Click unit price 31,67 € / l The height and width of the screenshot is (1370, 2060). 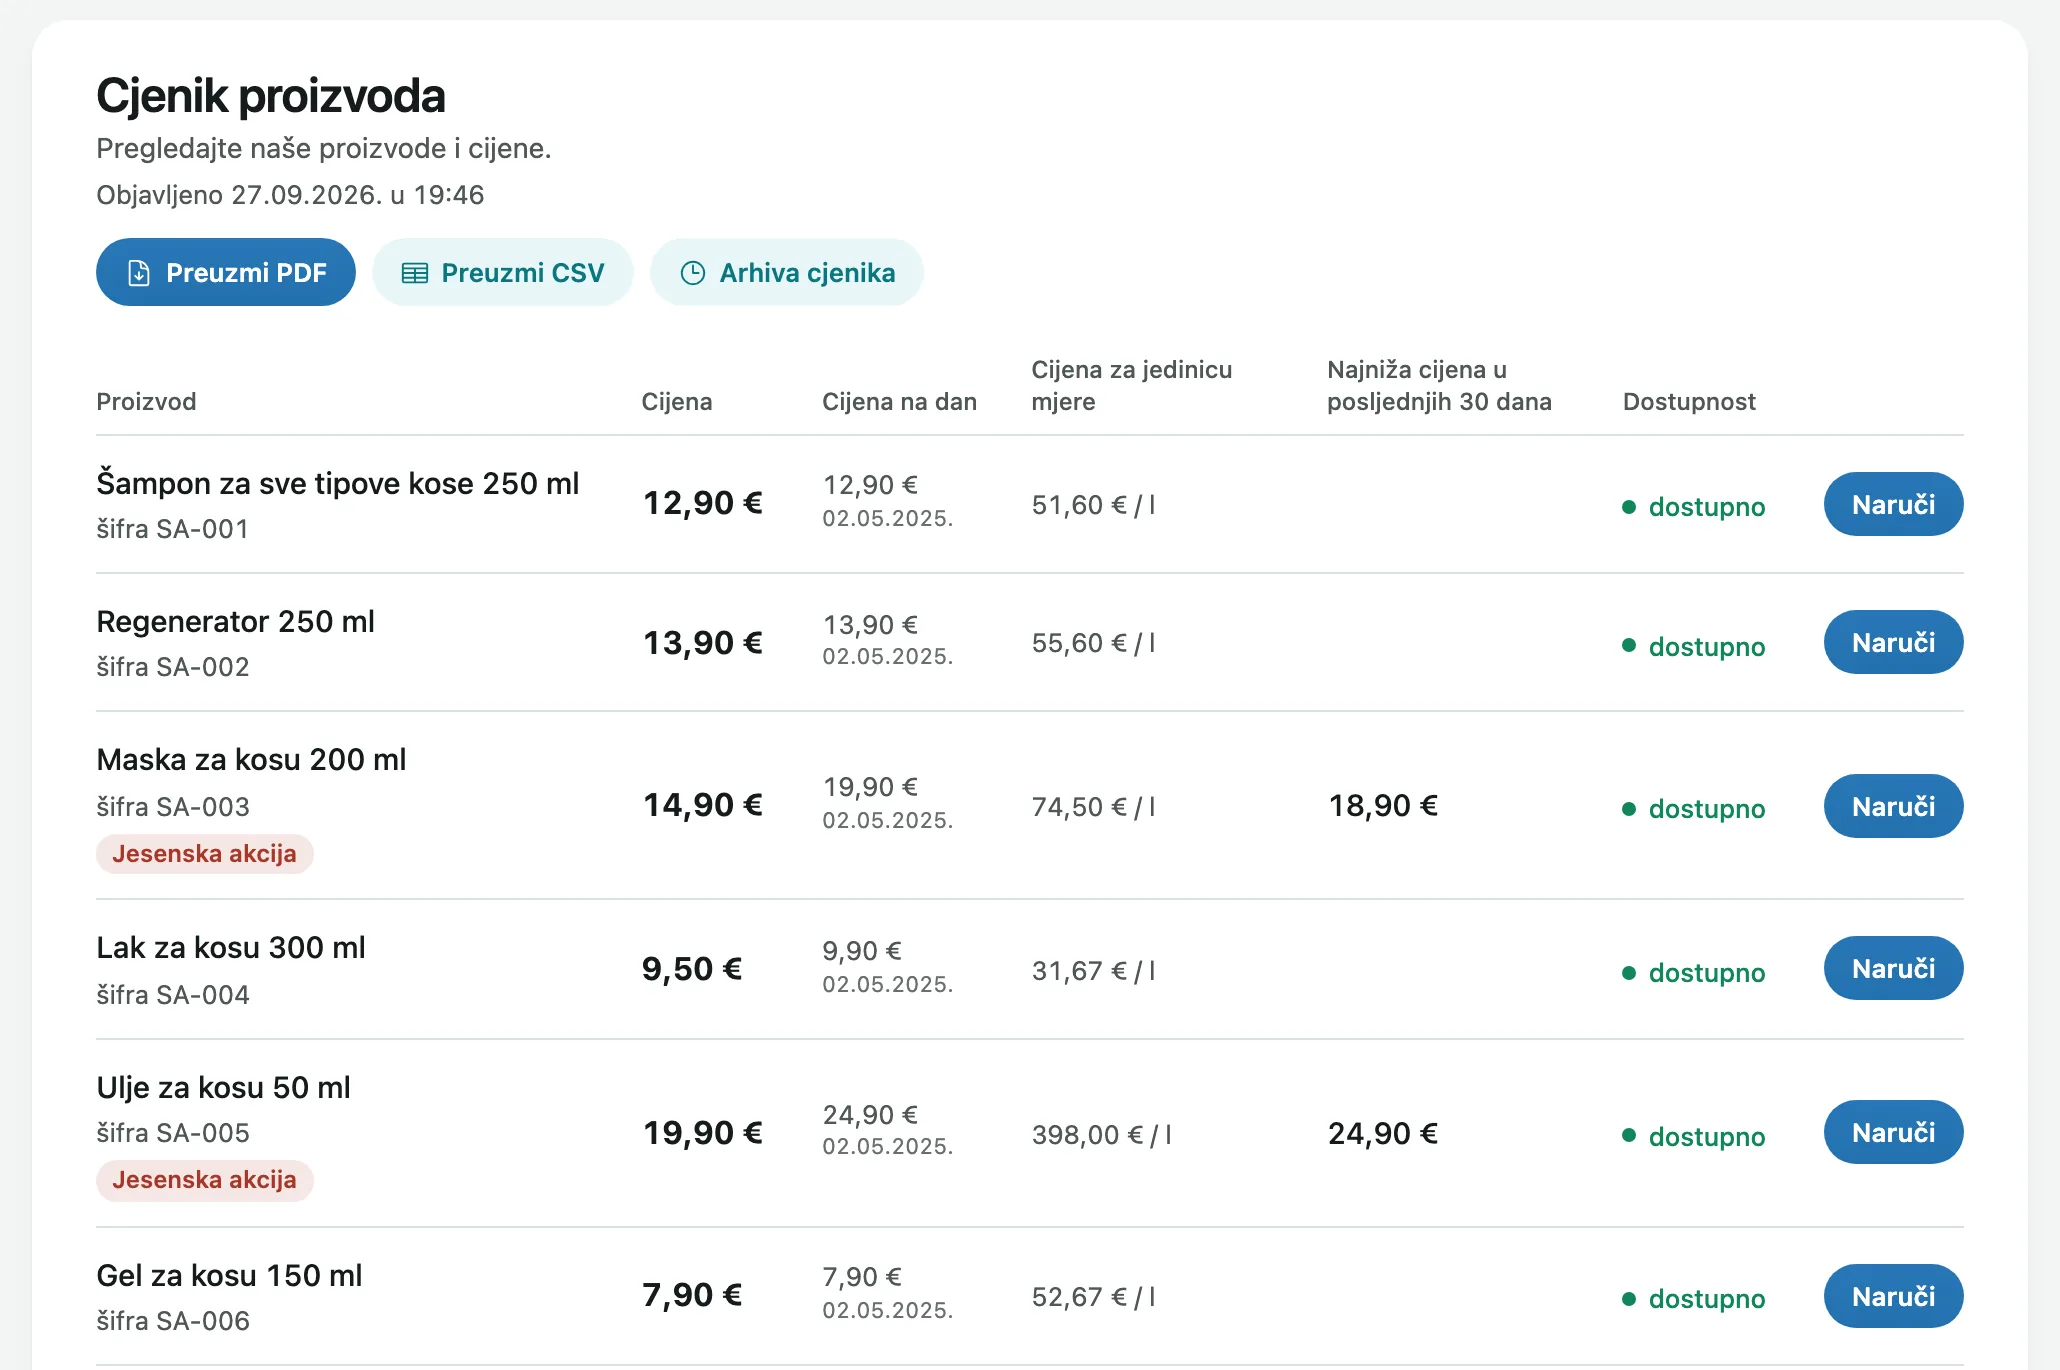click(1094, 971)
